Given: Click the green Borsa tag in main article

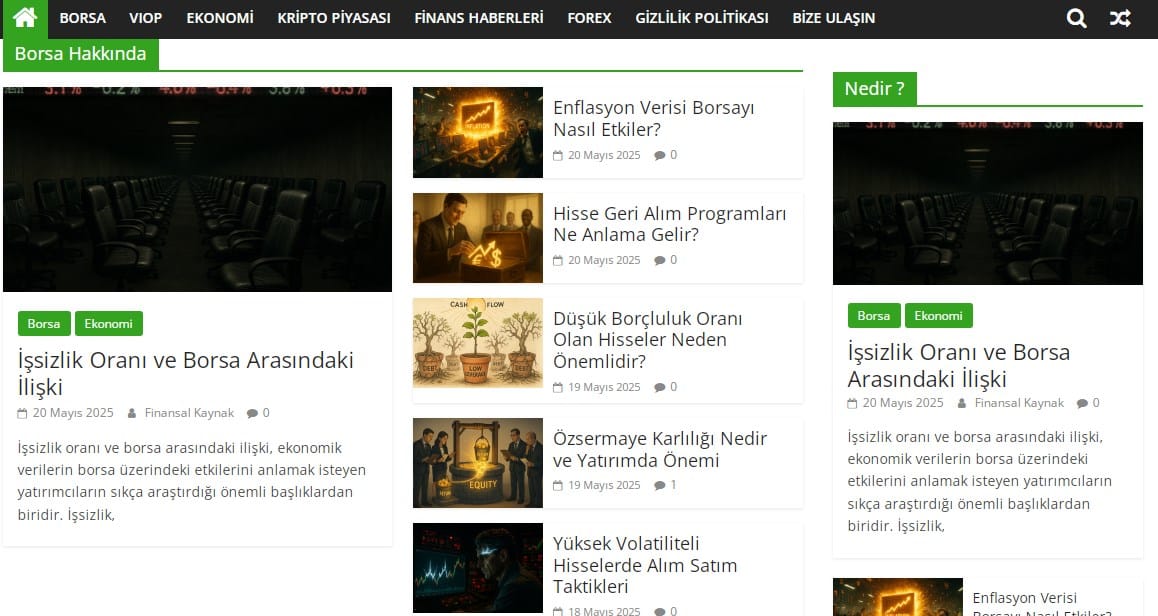Looking at the screenshot, I should pyautogui.click(x=44, y=324).
